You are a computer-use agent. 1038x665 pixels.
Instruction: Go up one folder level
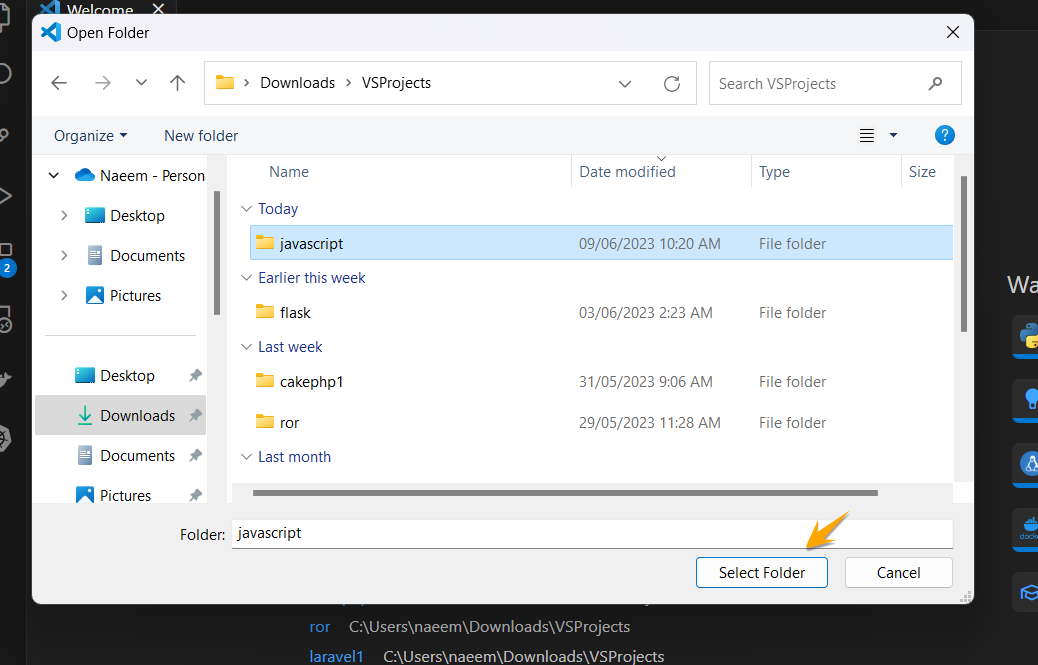(177, 83)
